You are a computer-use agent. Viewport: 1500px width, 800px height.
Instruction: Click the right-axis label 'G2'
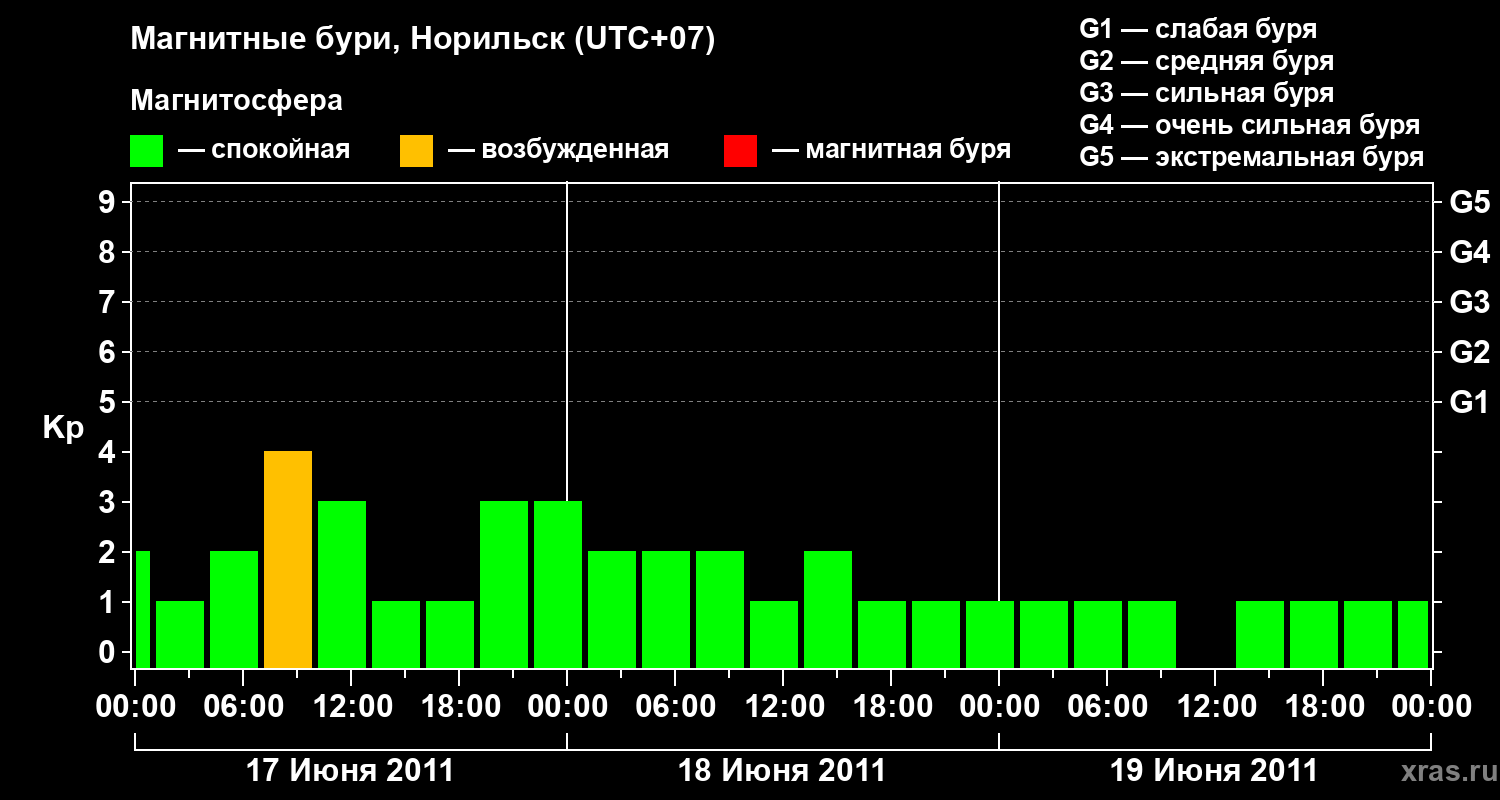click(x=1469, y=352)
